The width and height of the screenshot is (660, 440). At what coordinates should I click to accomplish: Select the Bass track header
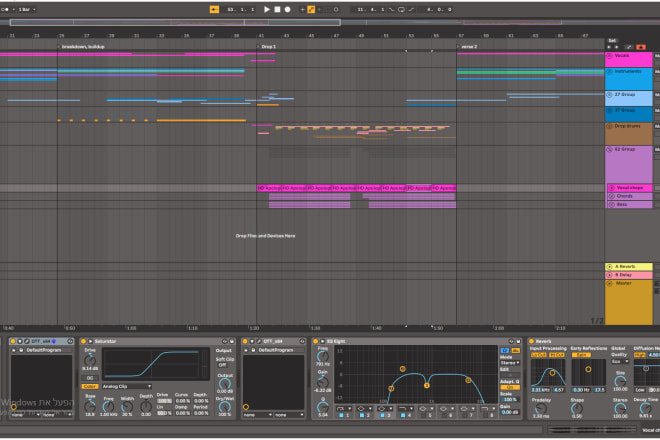pos(629,205)
